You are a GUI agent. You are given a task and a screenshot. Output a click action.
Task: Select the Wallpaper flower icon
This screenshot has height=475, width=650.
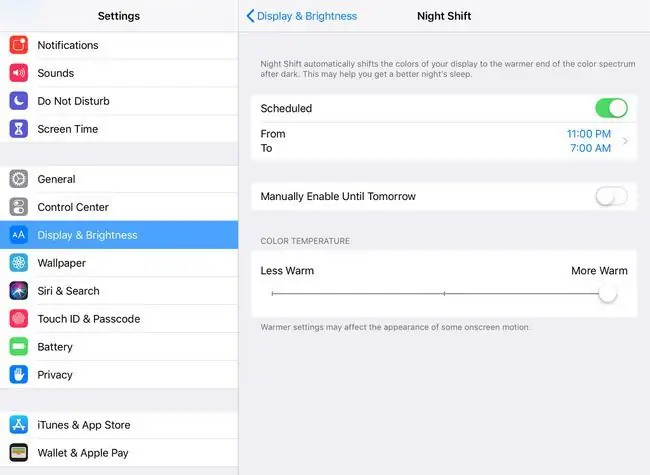coord(19,263)
